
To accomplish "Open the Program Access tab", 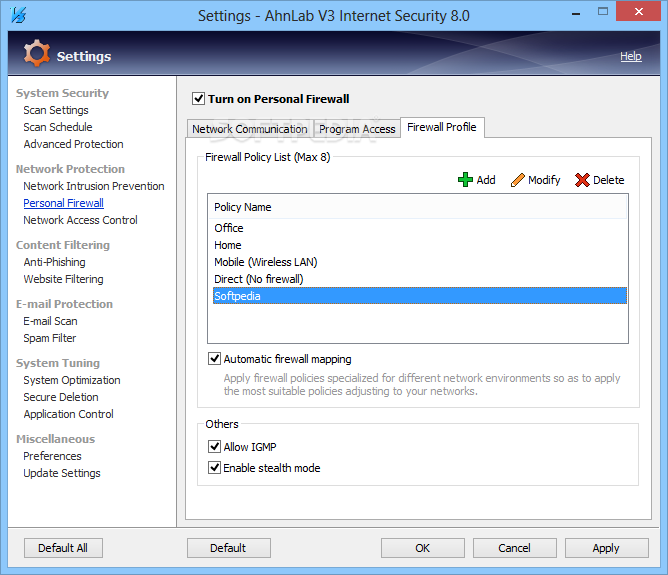I will point(357,129).
